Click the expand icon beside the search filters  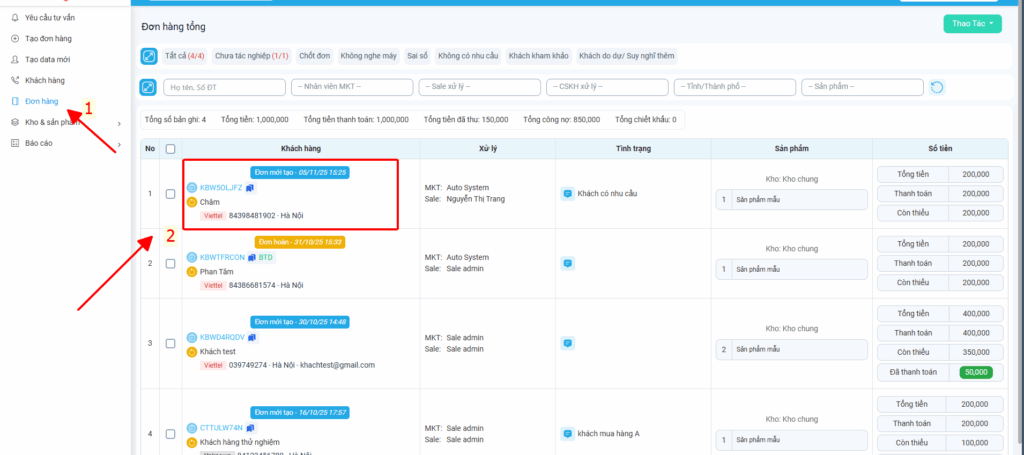click(x=149, y=88)
